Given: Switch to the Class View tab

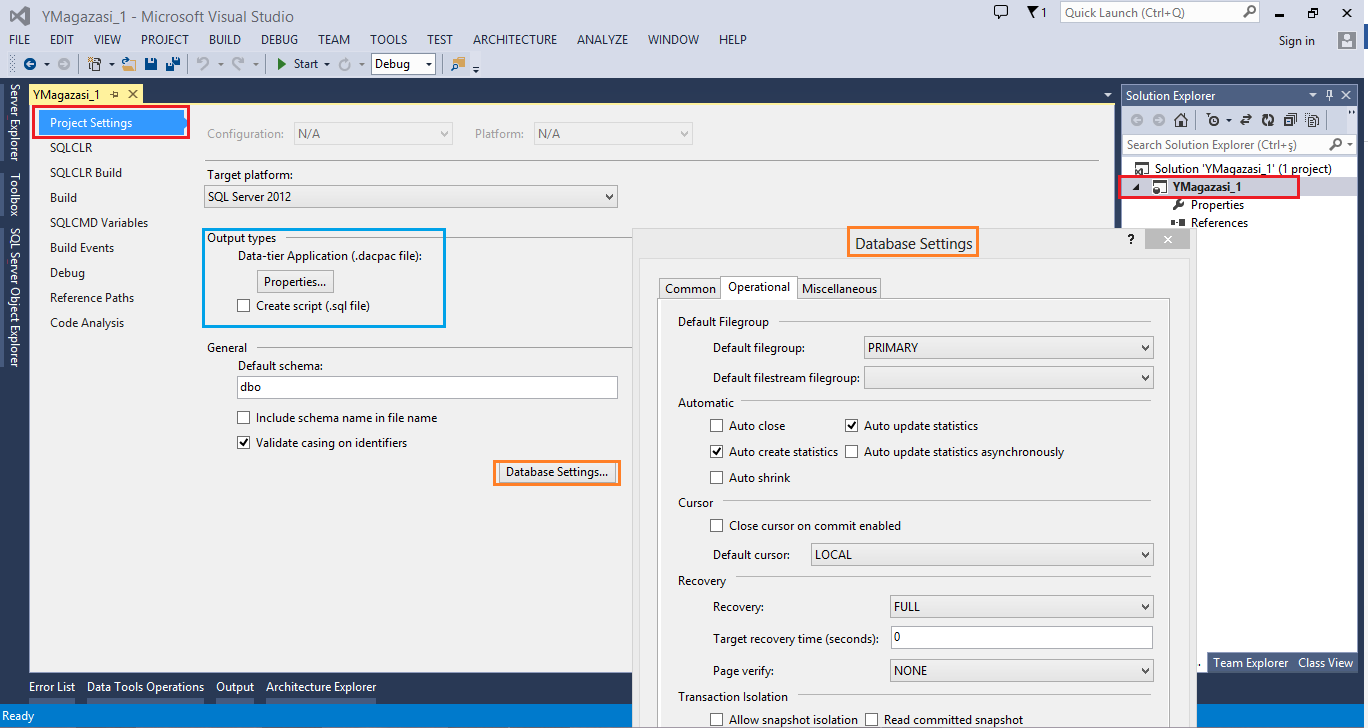Looking at the screenshot, I should (1326, 663).
